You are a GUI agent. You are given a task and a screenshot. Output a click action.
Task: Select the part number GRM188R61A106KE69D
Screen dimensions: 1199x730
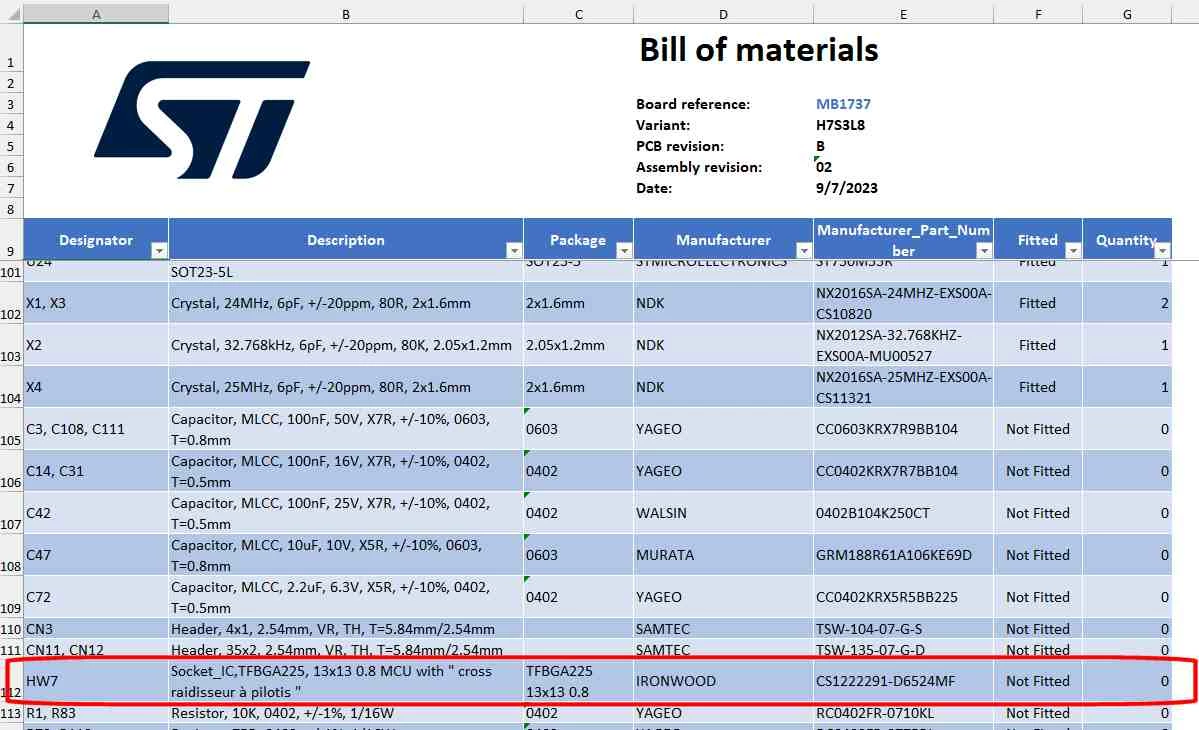[x=903, y=556]
